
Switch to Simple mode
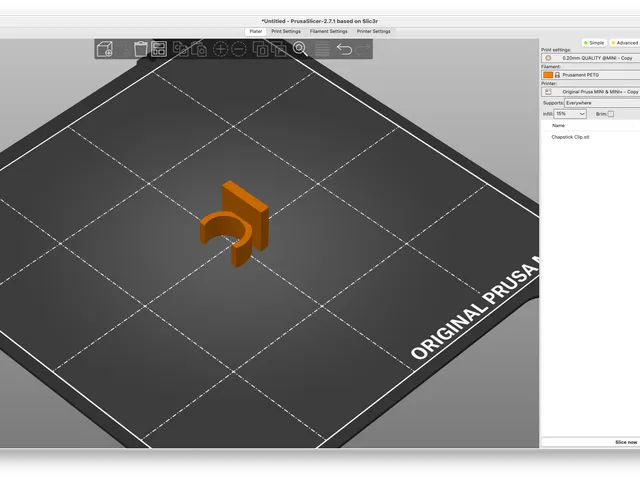click(x=594, y=43)
